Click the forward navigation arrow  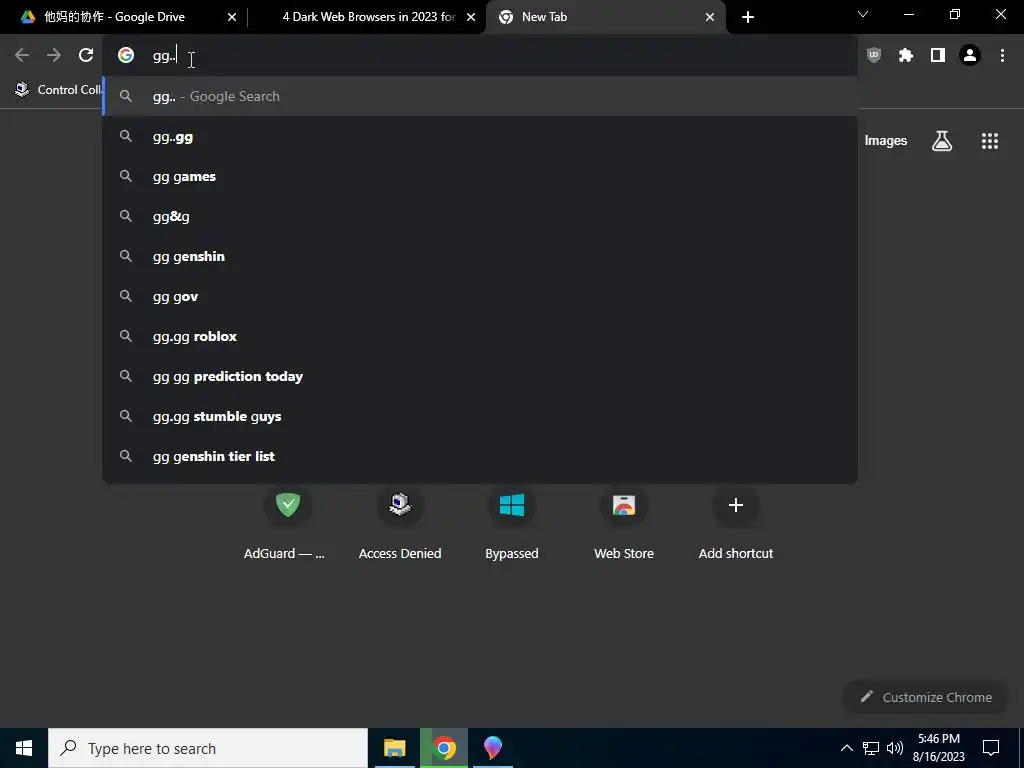(x=54, y=56)
